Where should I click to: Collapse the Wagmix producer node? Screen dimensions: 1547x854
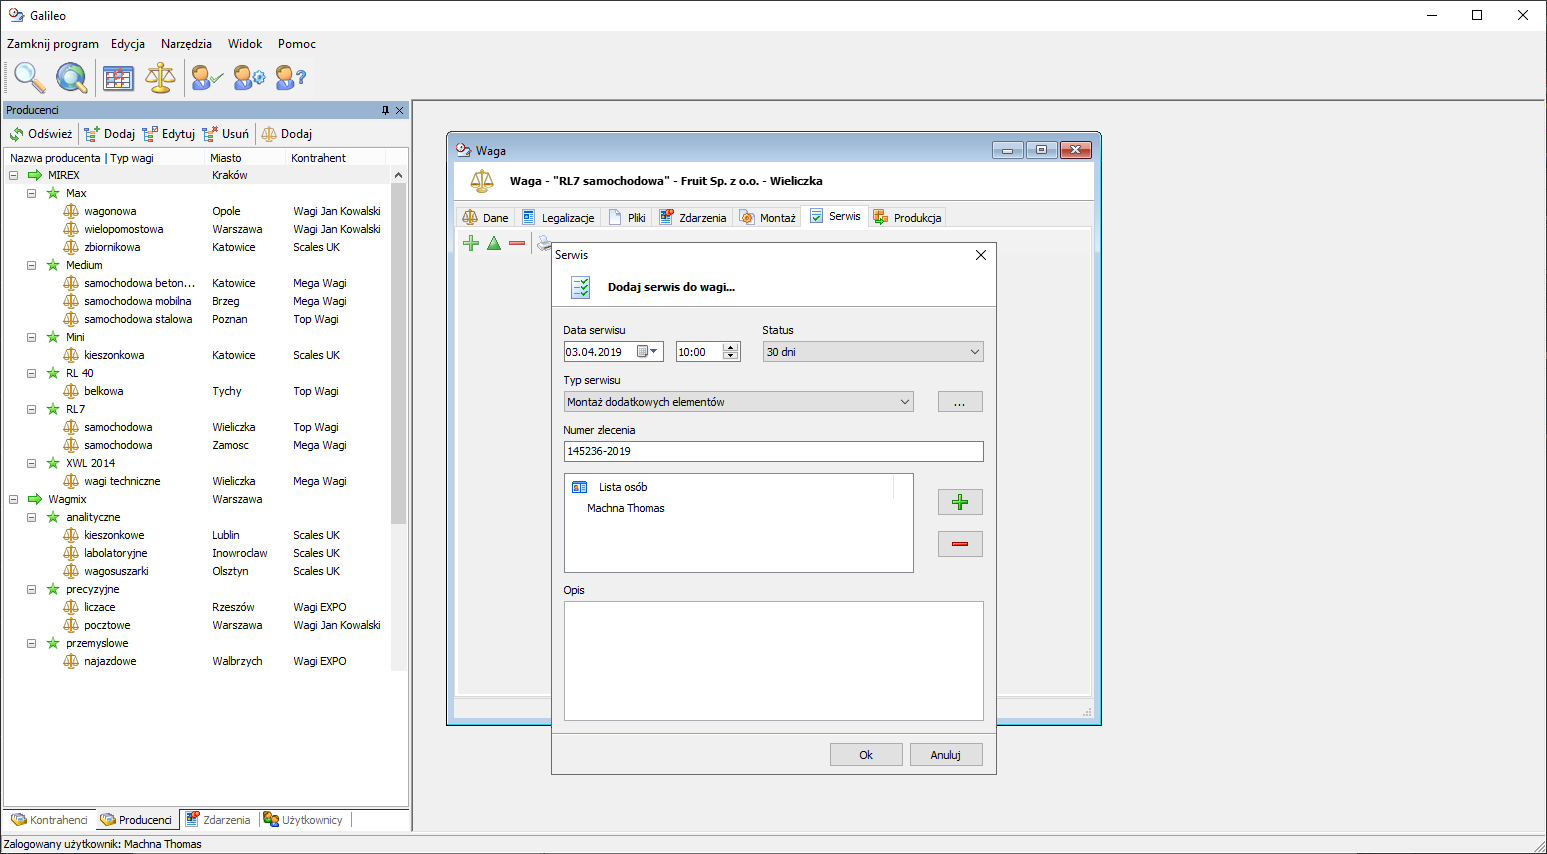point(14,499)
